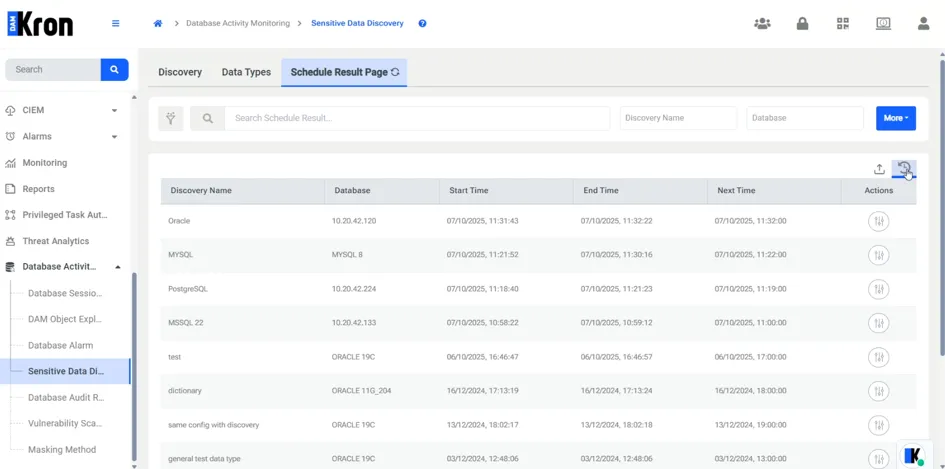Open actions icon for Oracle row
Image resolution: width=945 pixels, height=469 pixels.
point(879,221)
